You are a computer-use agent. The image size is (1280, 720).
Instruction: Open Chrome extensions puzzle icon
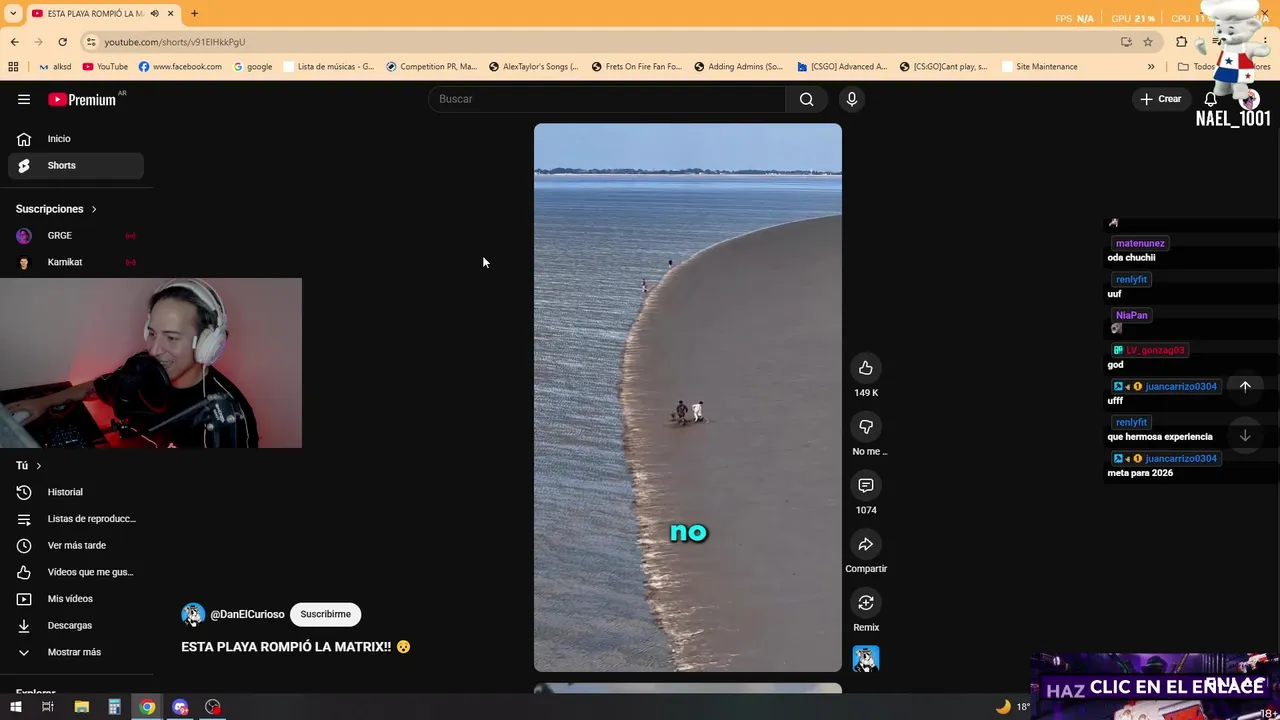1182,42
